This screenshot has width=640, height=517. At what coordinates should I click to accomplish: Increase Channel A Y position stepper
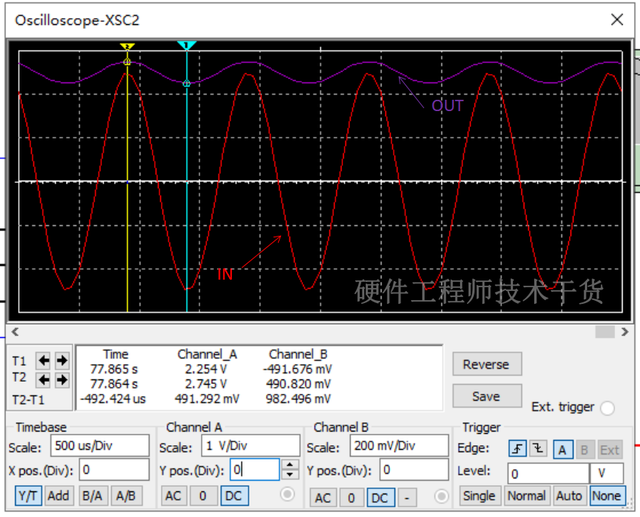[x=289, y=465]
